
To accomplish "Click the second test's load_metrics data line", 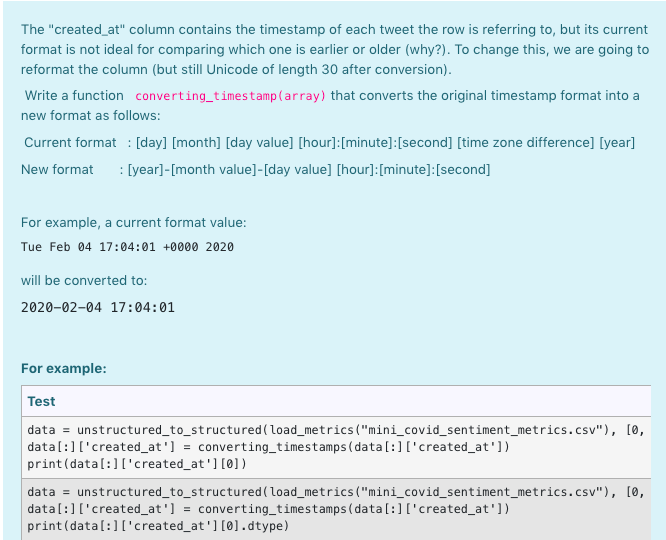I will (336, 492).
